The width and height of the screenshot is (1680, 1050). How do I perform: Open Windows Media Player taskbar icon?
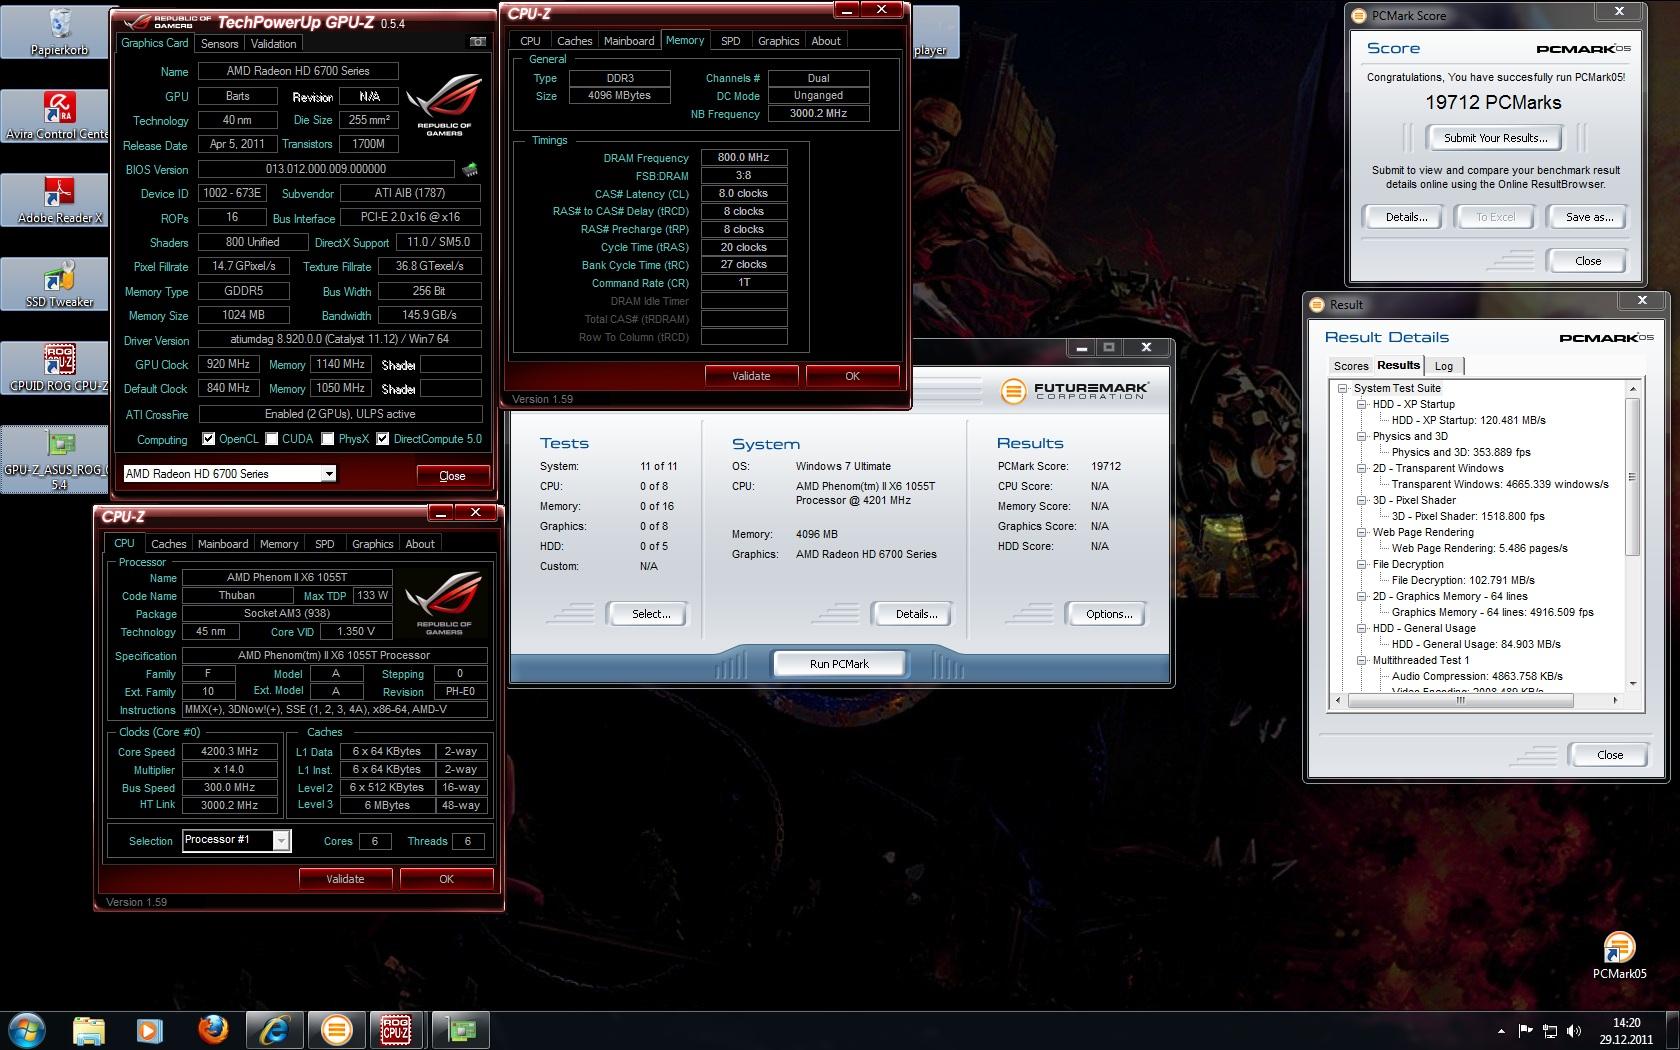point(150,1030)
